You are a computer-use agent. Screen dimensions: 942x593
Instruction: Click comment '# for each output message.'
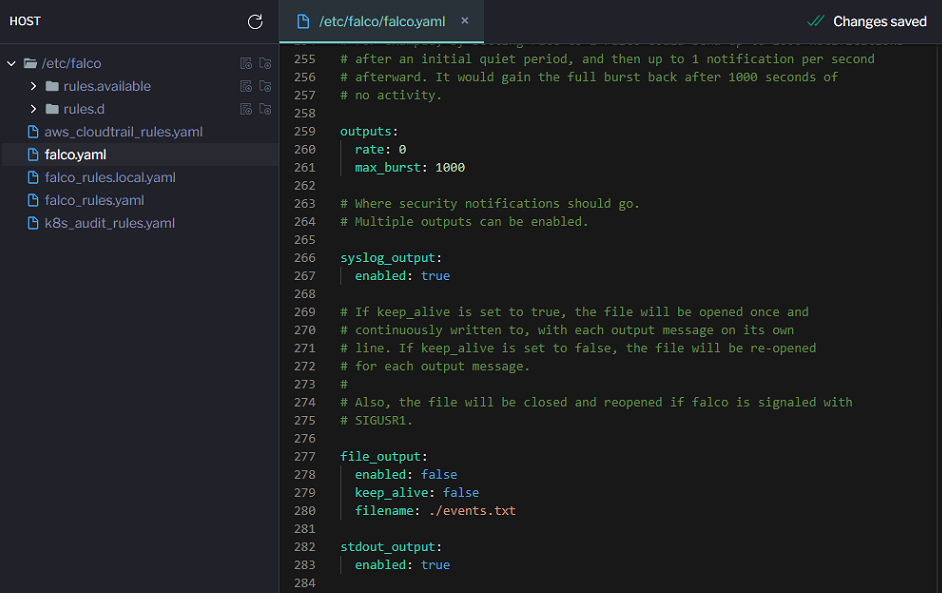tap(435, 366)
